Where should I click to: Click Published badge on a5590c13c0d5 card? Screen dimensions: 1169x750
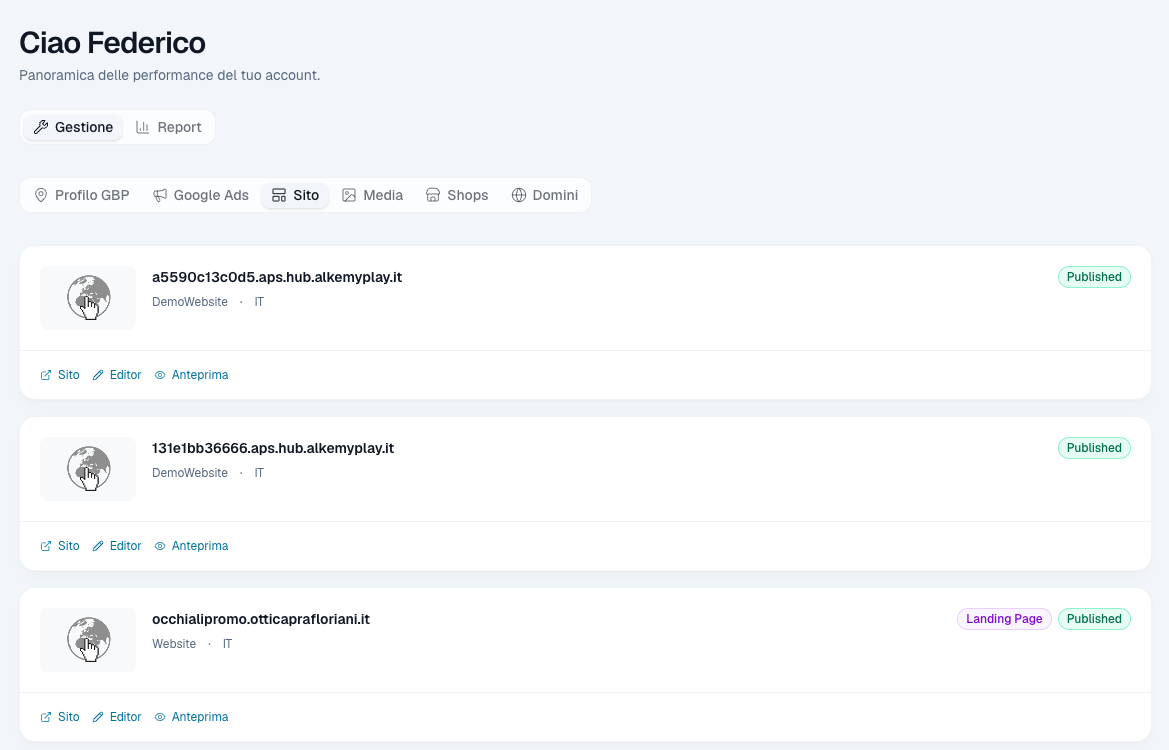point(1094,277)
